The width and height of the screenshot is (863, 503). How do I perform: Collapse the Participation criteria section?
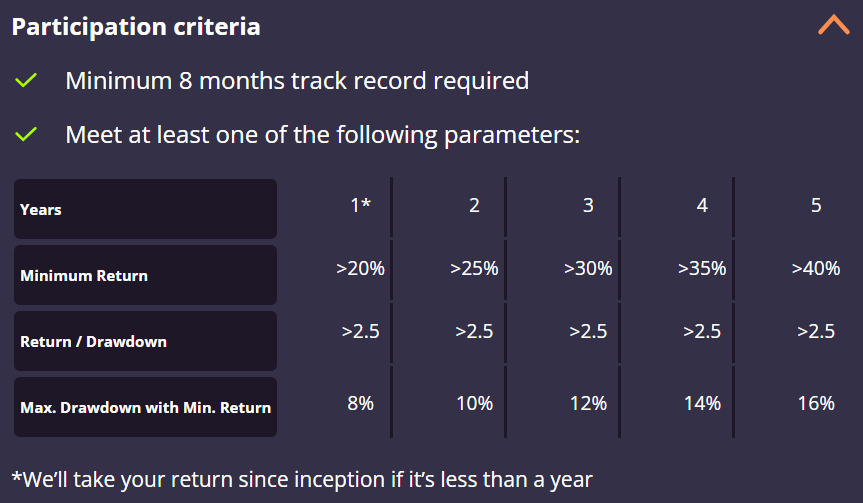pyautogui.click(x=833, y=25)
